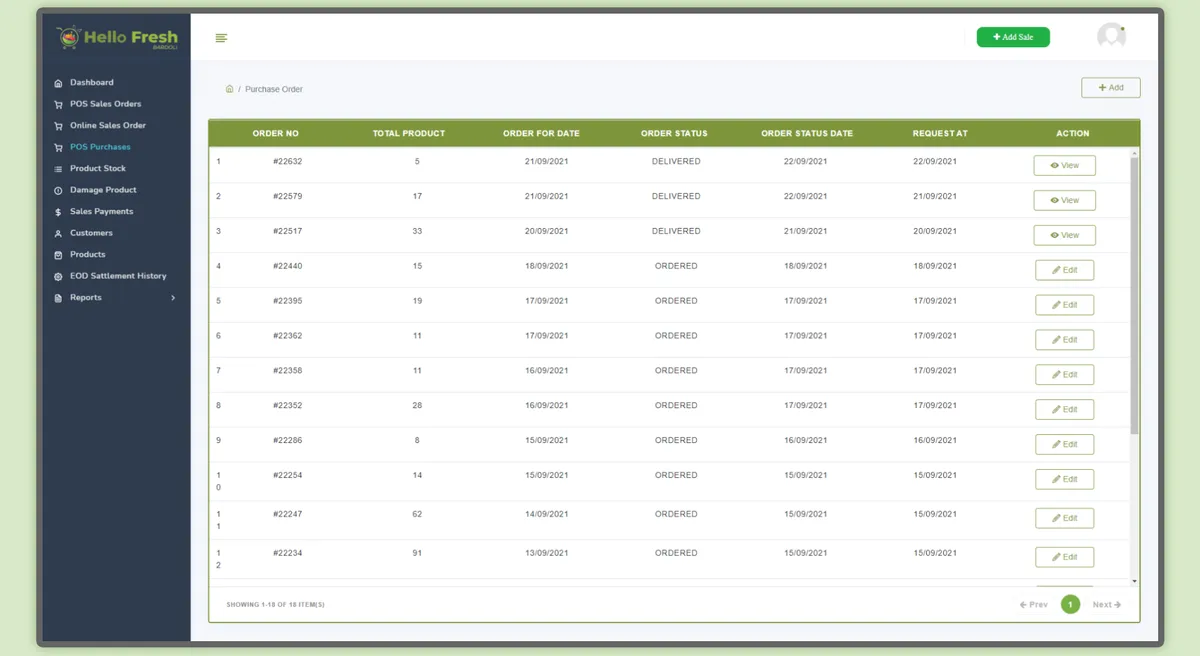Edit order #22254
Viewport: 1200px width, 656px height.
click(x=1064, y=480)
